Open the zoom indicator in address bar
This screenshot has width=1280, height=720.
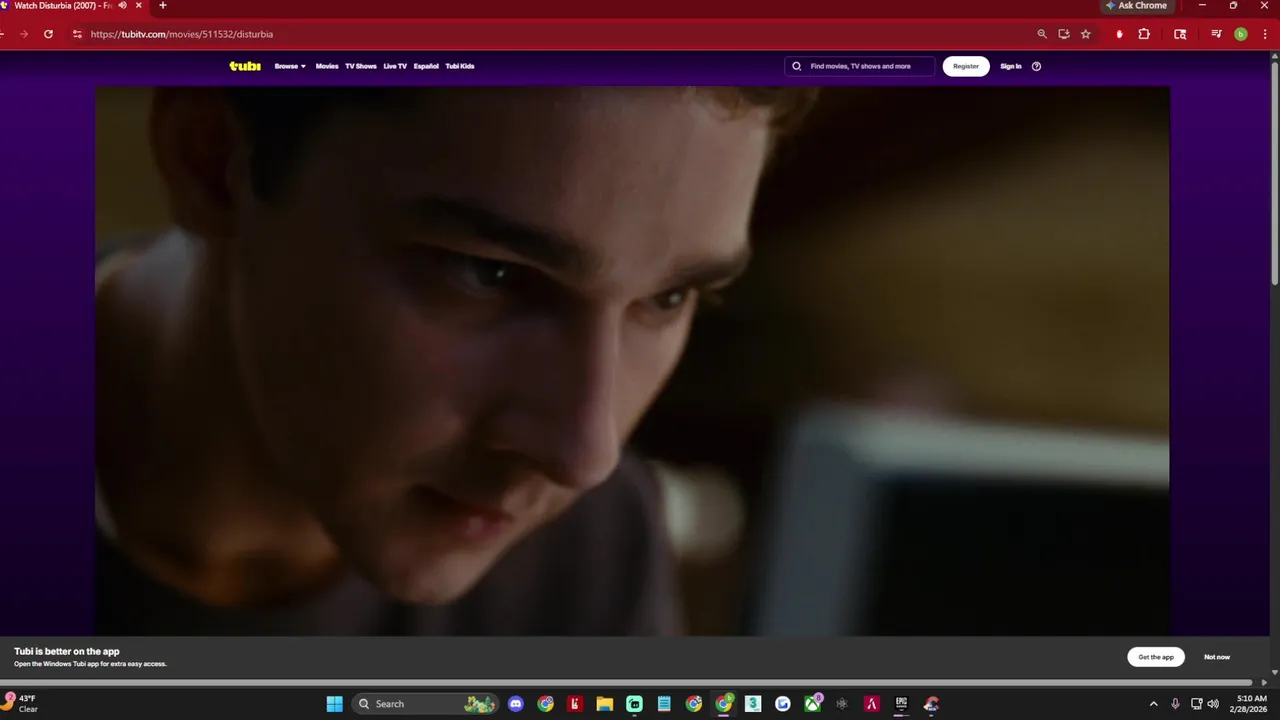tap(1042, 34)
